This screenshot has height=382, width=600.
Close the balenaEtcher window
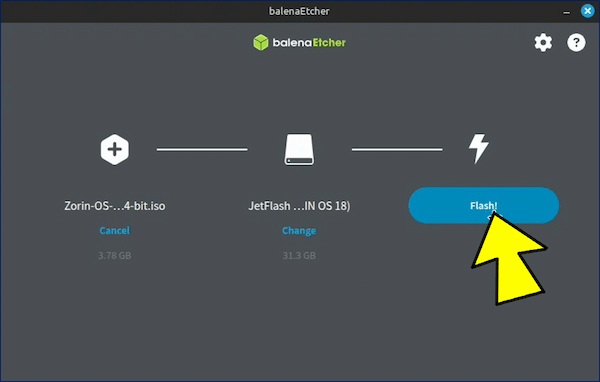coord(587,11)
